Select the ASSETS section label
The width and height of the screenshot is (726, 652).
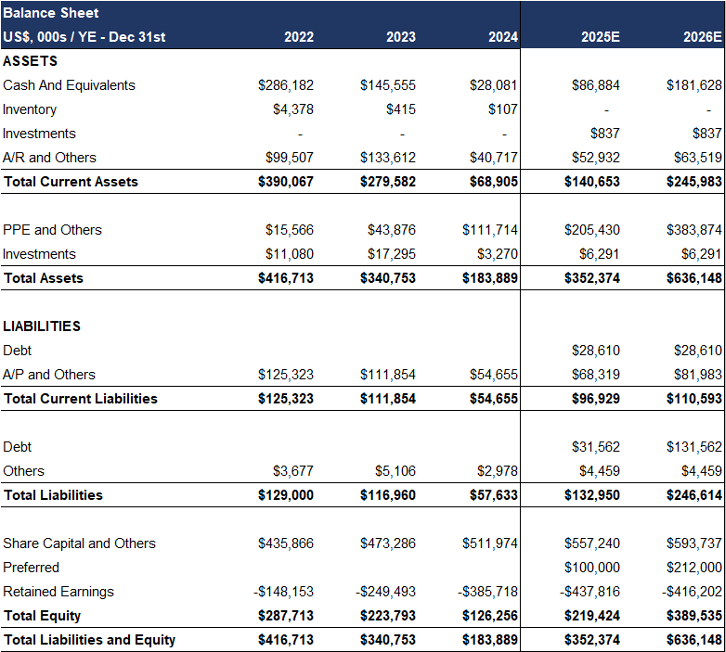[31, 61]
